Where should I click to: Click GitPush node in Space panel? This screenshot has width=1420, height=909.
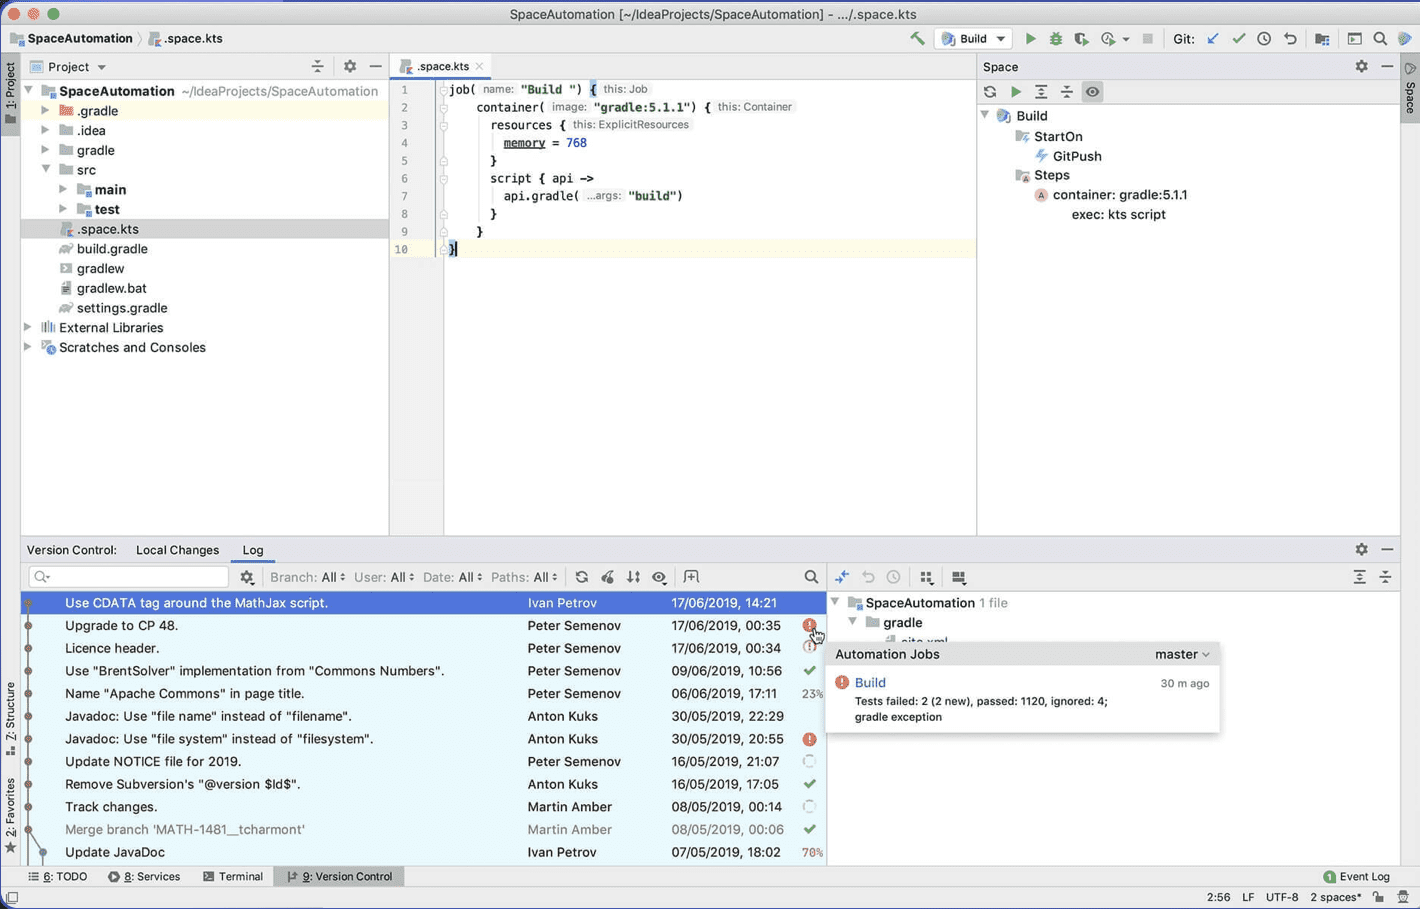(x=1077, y=156)
